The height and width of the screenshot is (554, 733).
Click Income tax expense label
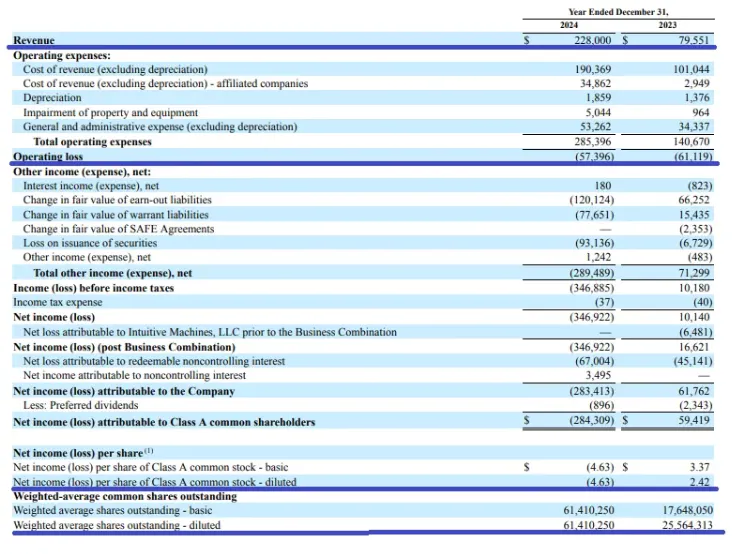pyautogui.click(x=57, y=302)
